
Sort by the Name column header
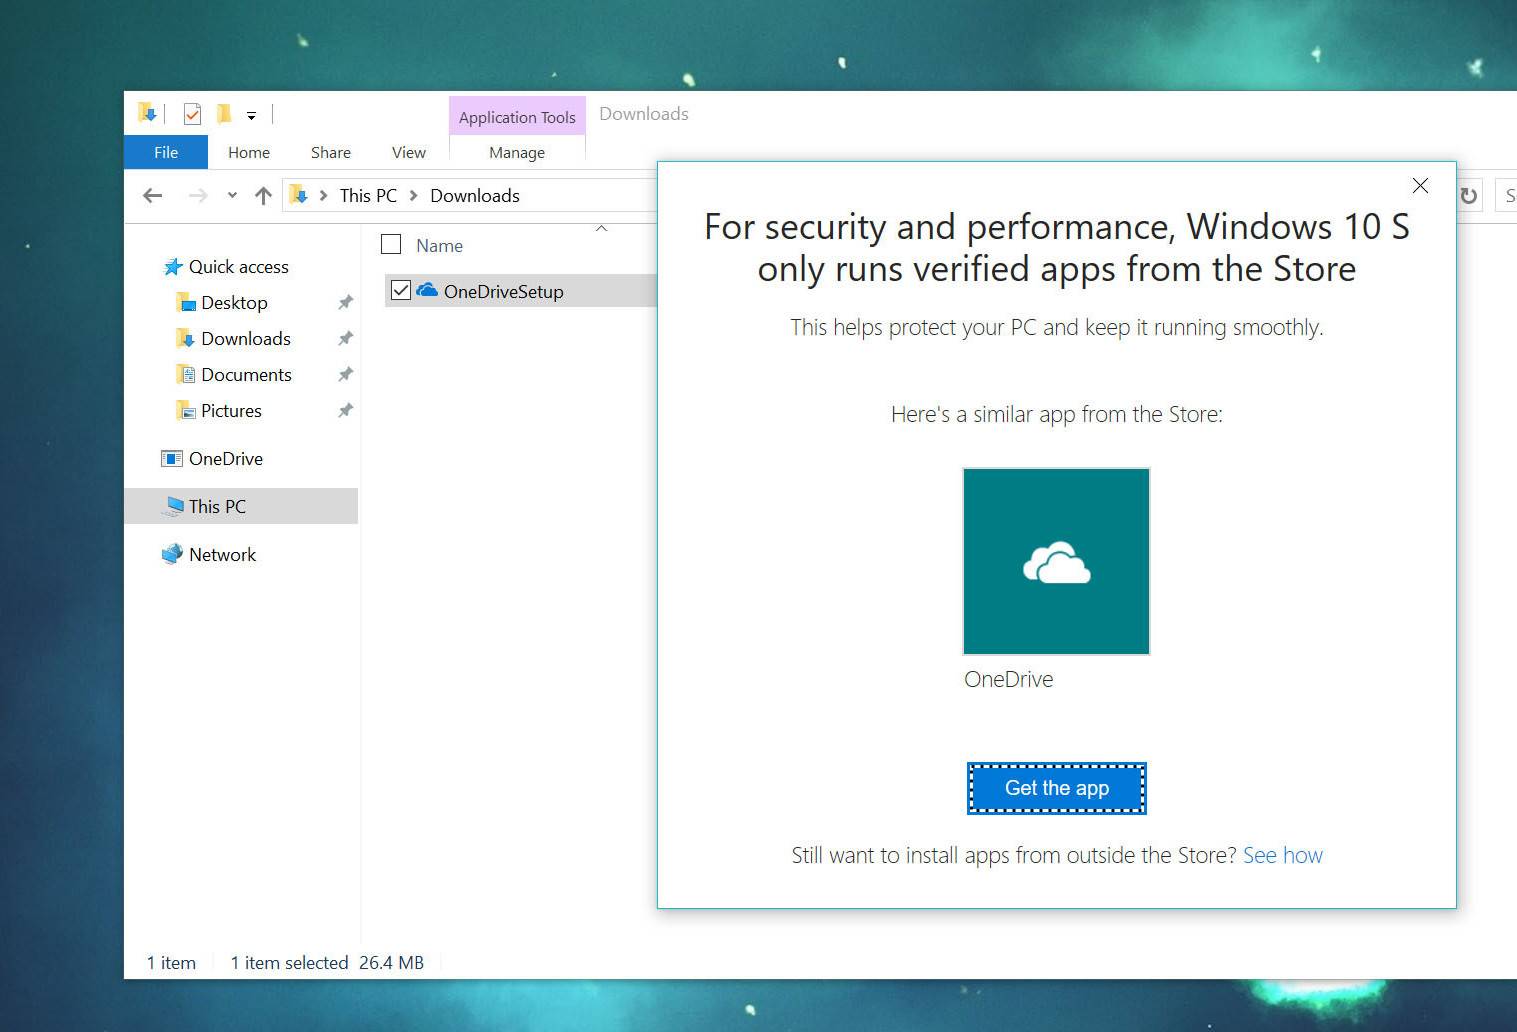[439, 245]
